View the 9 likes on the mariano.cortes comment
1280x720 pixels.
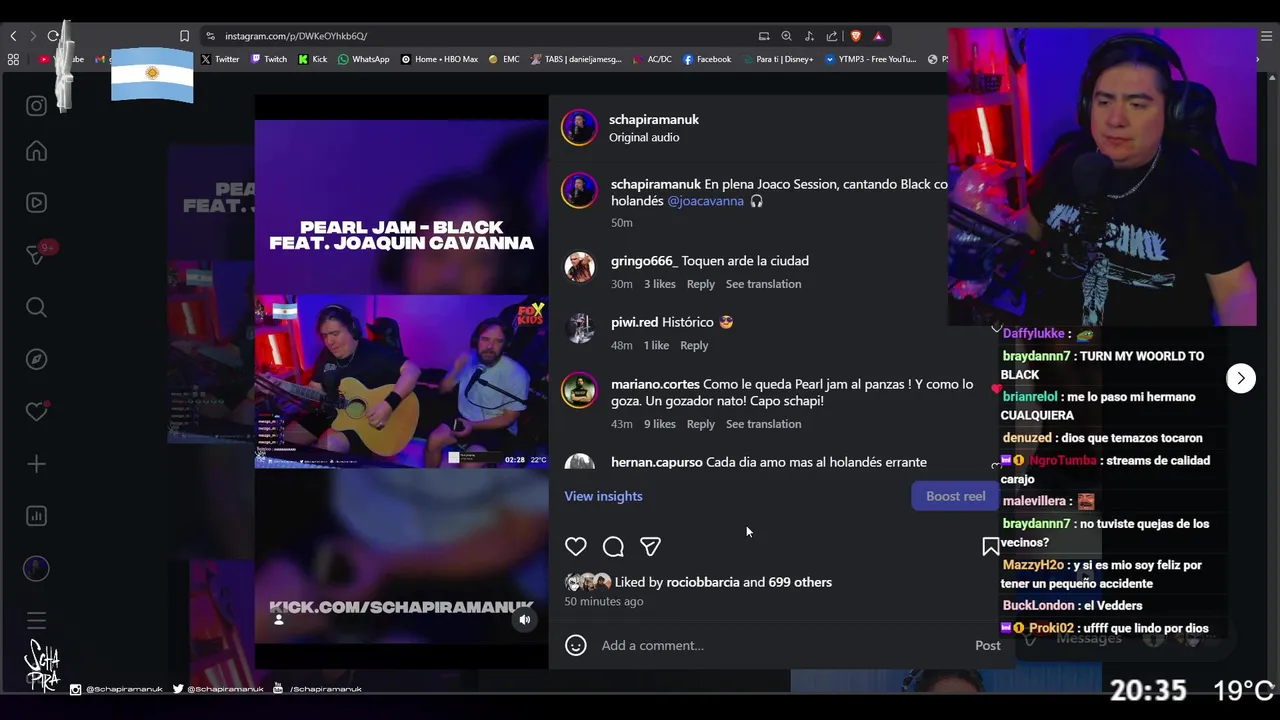tap(659, 424)
